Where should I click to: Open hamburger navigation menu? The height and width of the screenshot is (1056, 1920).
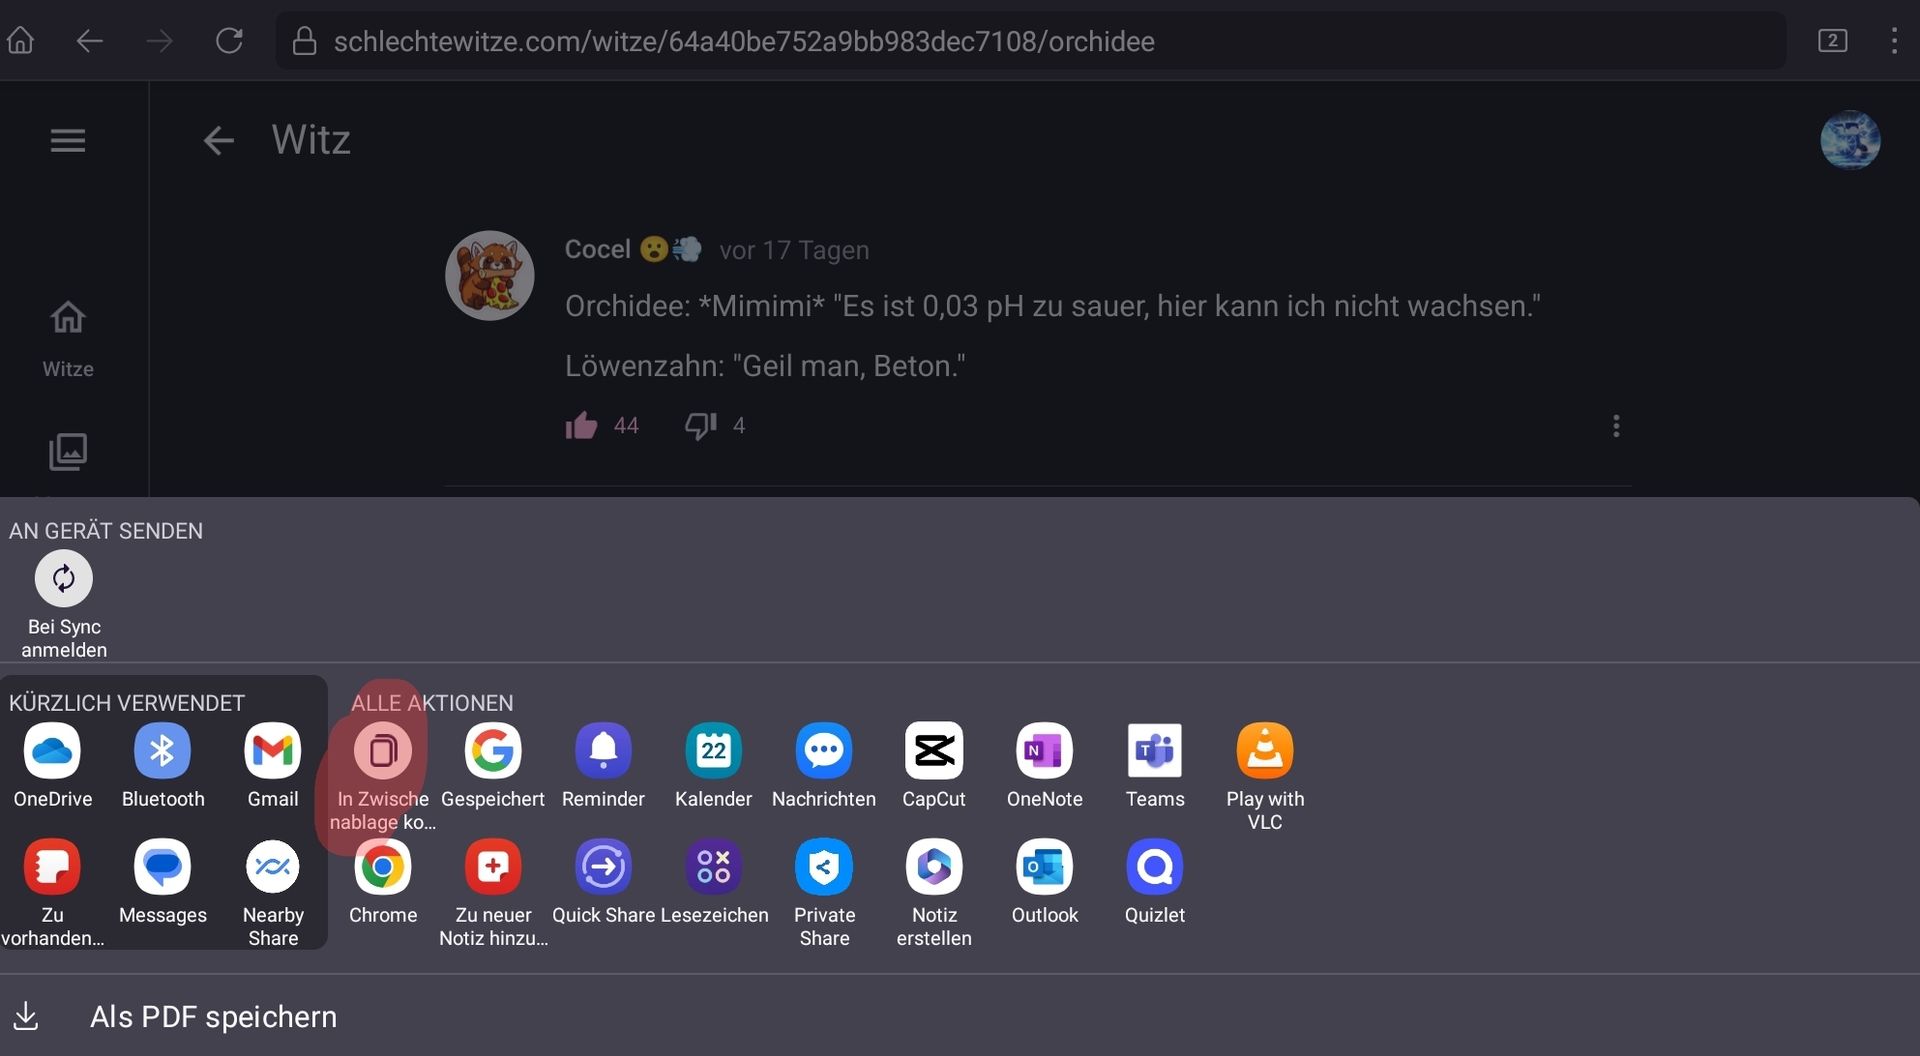[68, 141]
